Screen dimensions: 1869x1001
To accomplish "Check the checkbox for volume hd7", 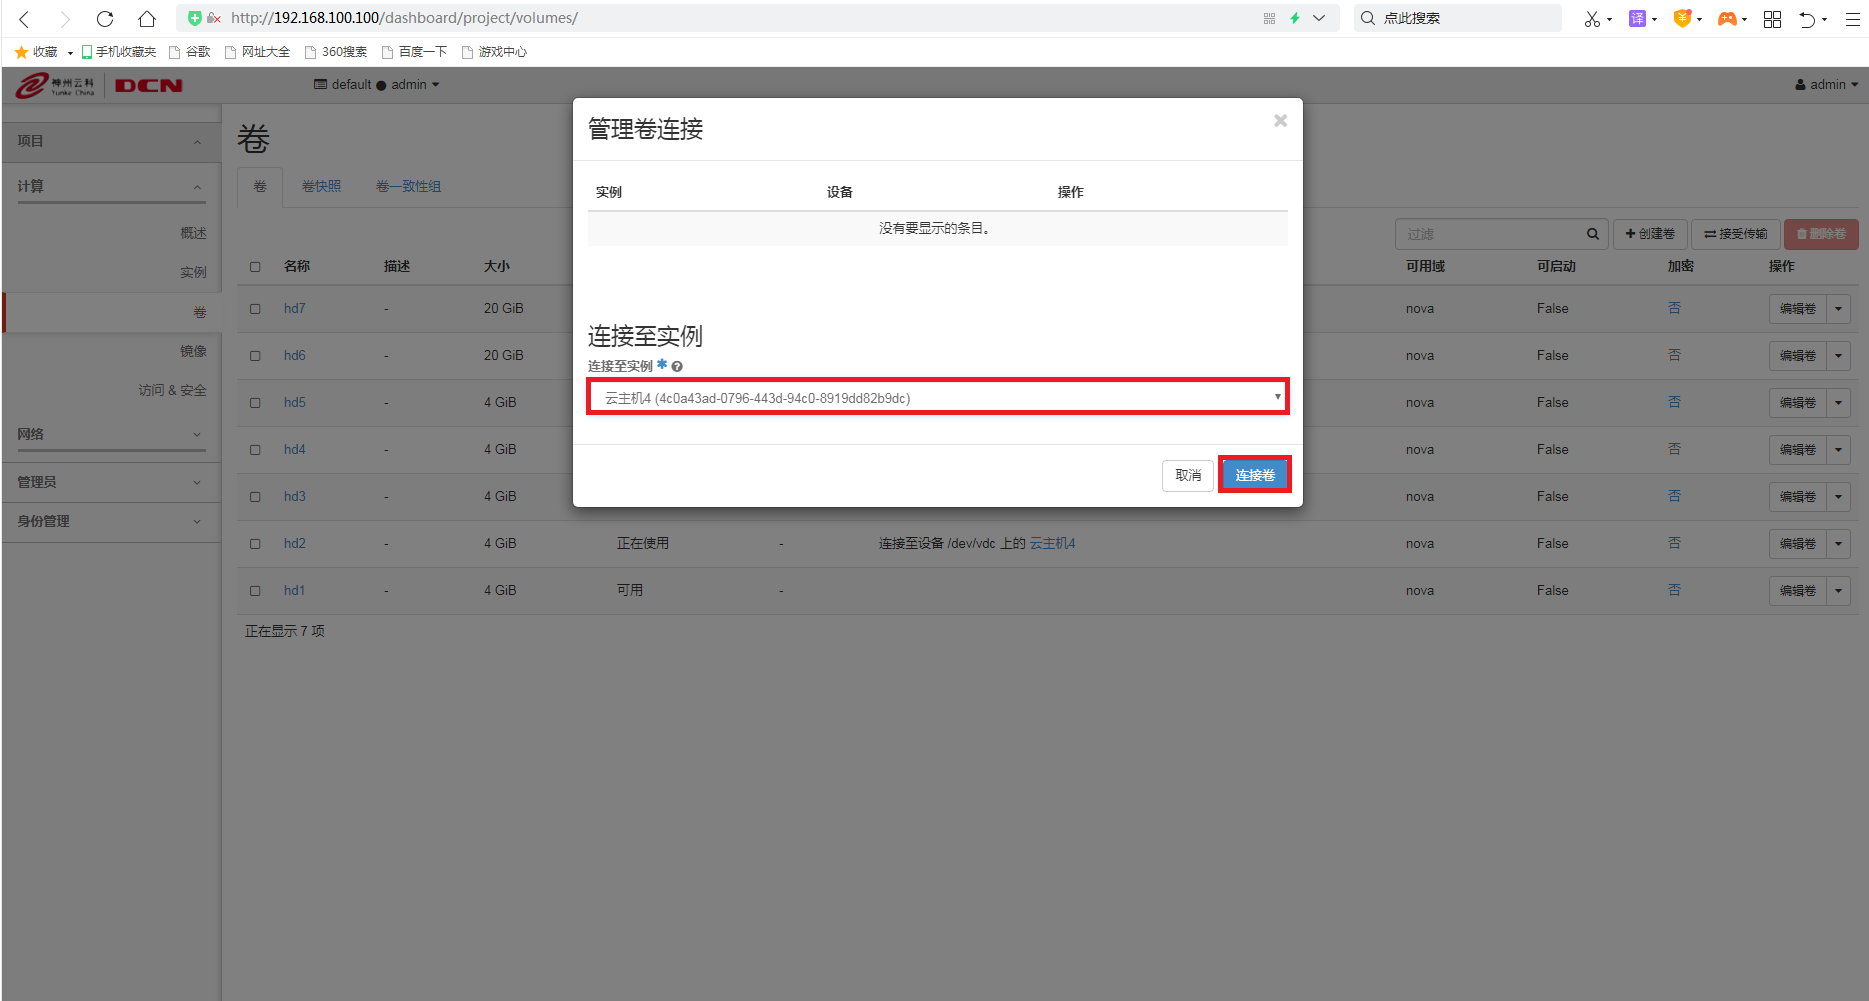I will point(255,308).
